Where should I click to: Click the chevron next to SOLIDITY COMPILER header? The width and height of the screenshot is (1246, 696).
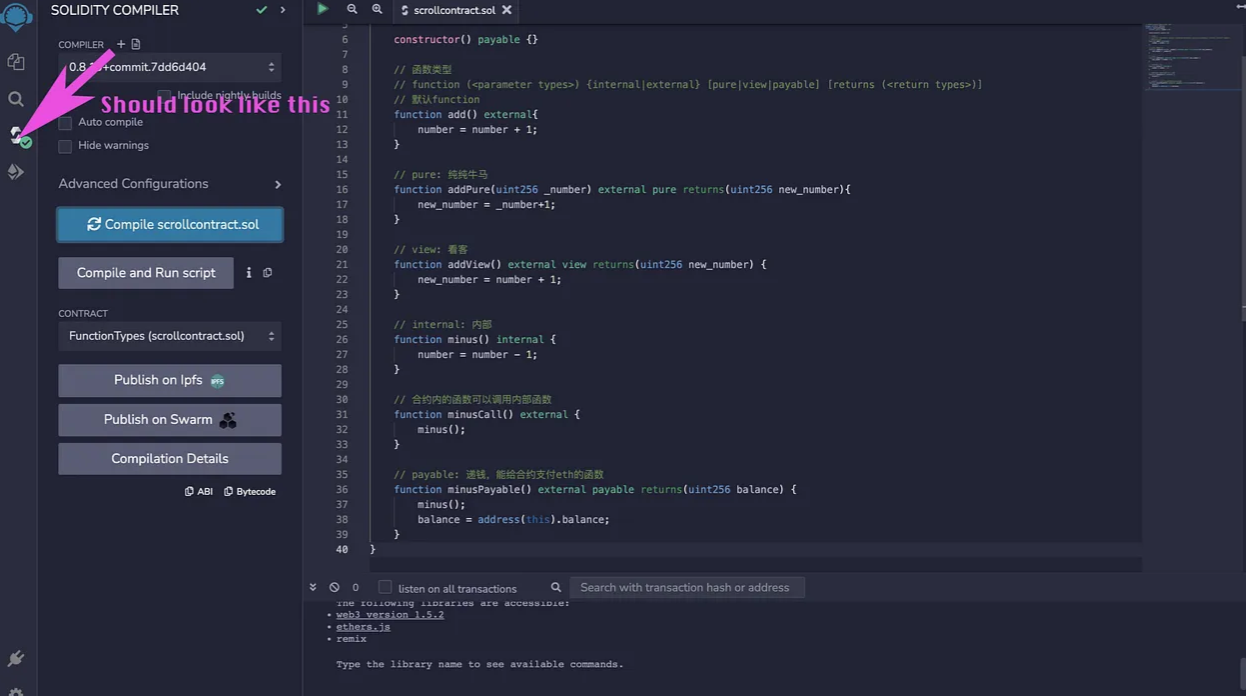pyautogui.click(x=283, y=10)
